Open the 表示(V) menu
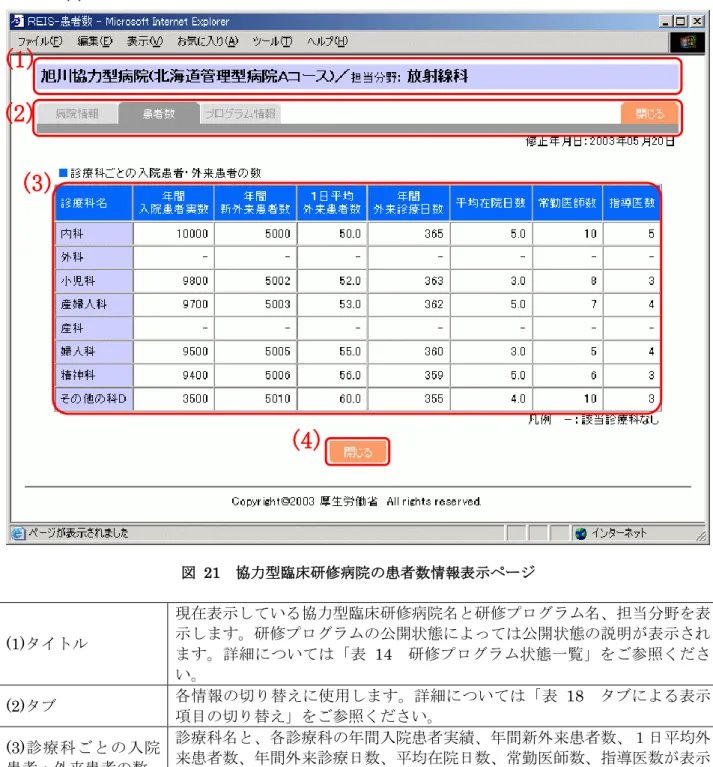 [145, 41]
